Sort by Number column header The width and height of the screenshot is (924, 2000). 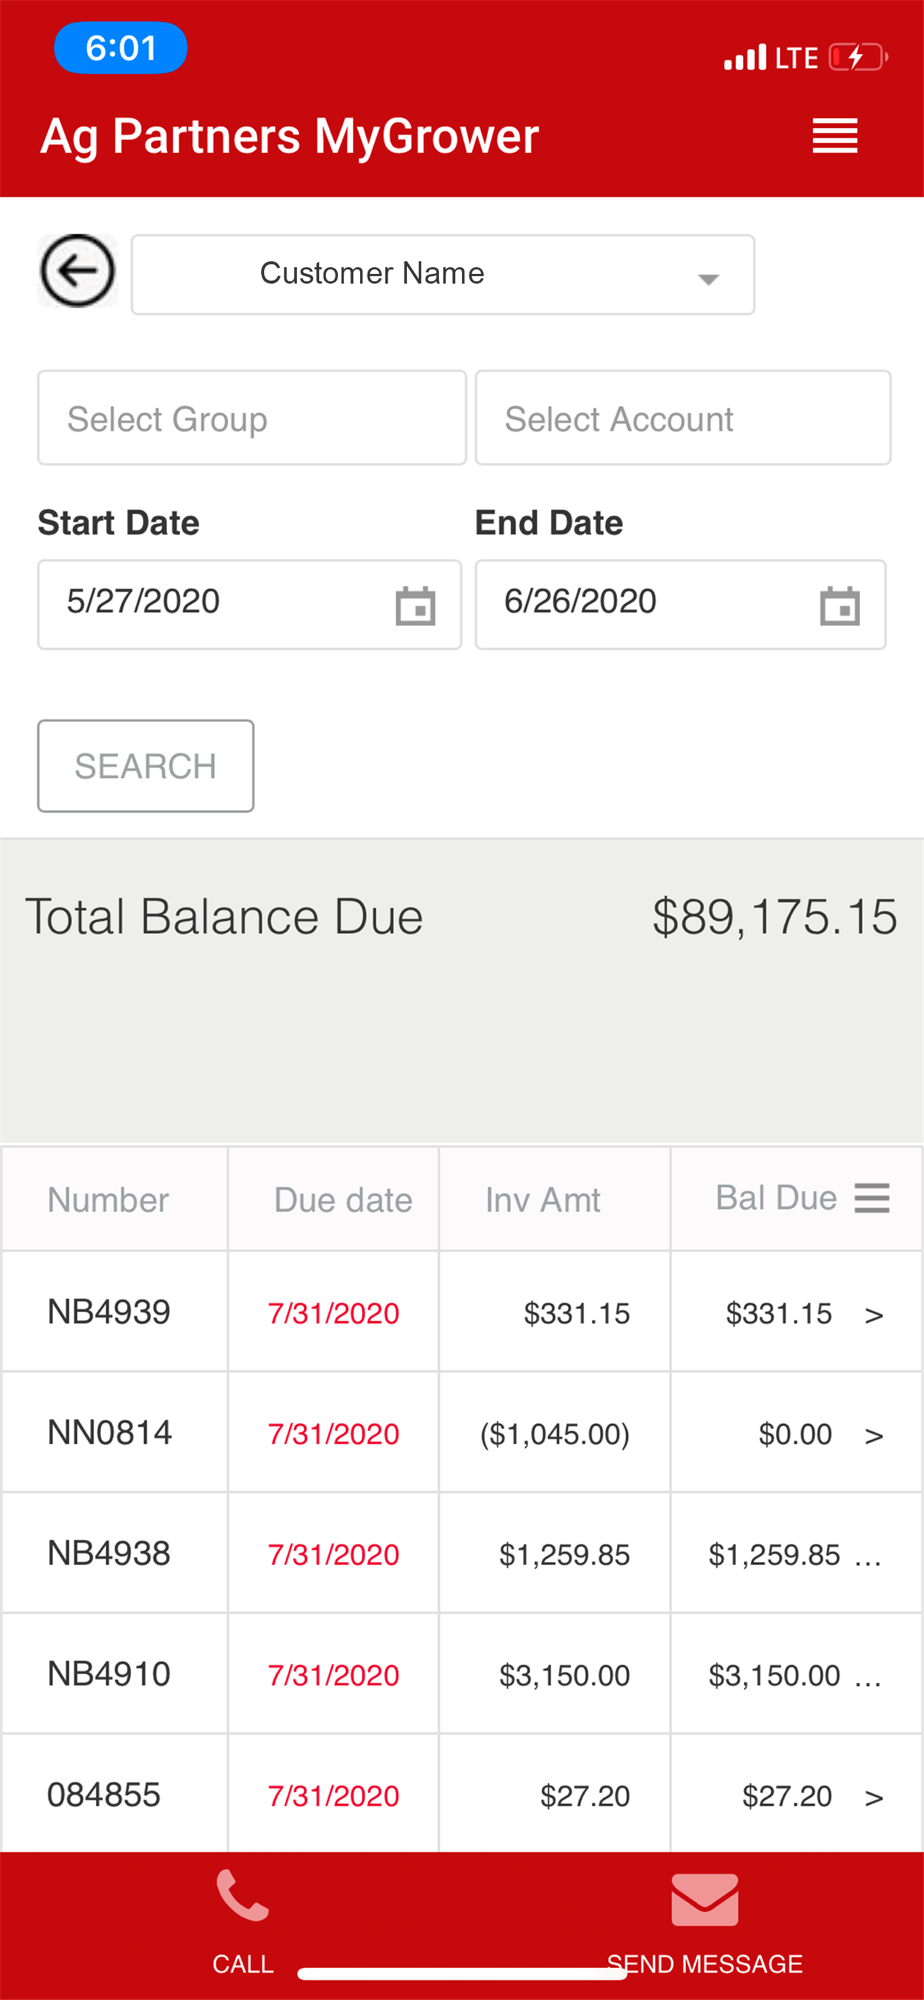click(108, 1200)
